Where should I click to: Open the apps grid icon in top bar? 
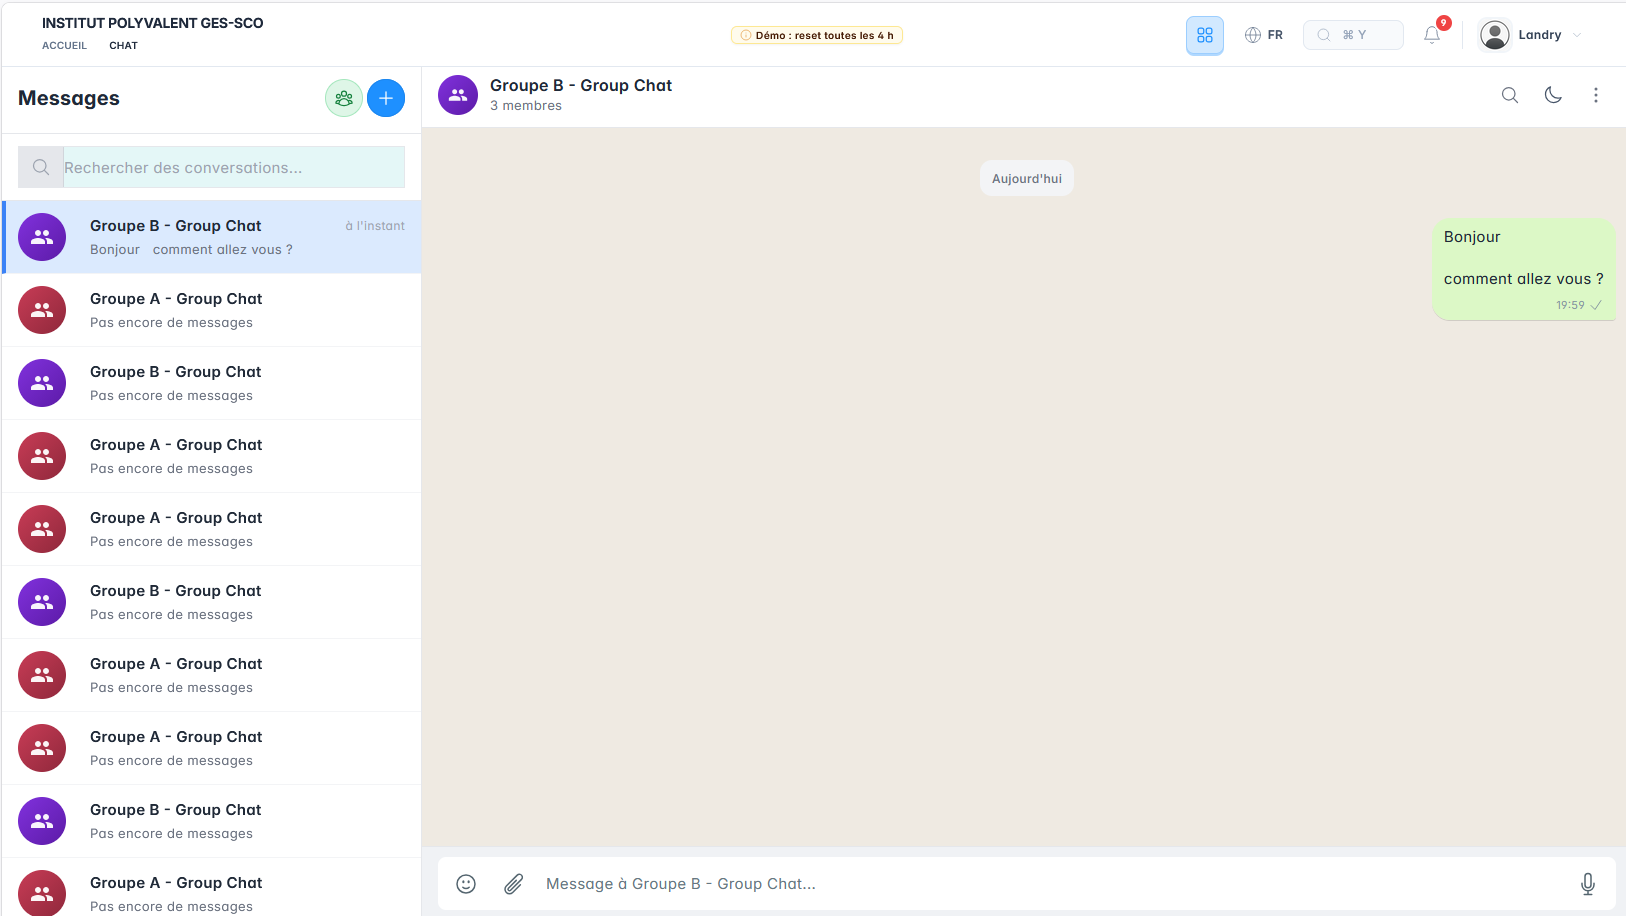tap(1204, 35)
